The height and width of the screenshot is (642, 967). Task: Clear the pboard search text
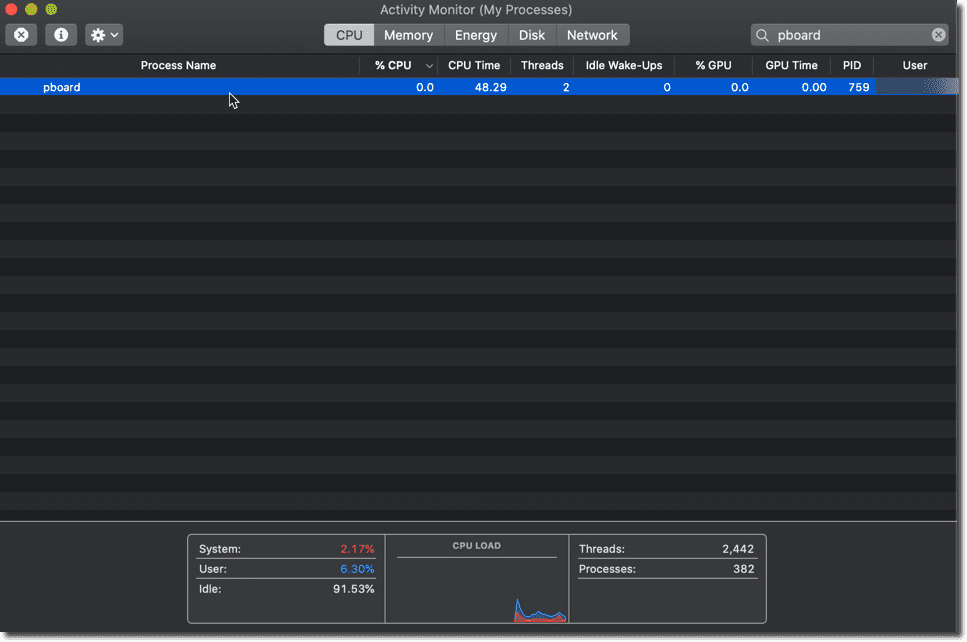point(938,35)
